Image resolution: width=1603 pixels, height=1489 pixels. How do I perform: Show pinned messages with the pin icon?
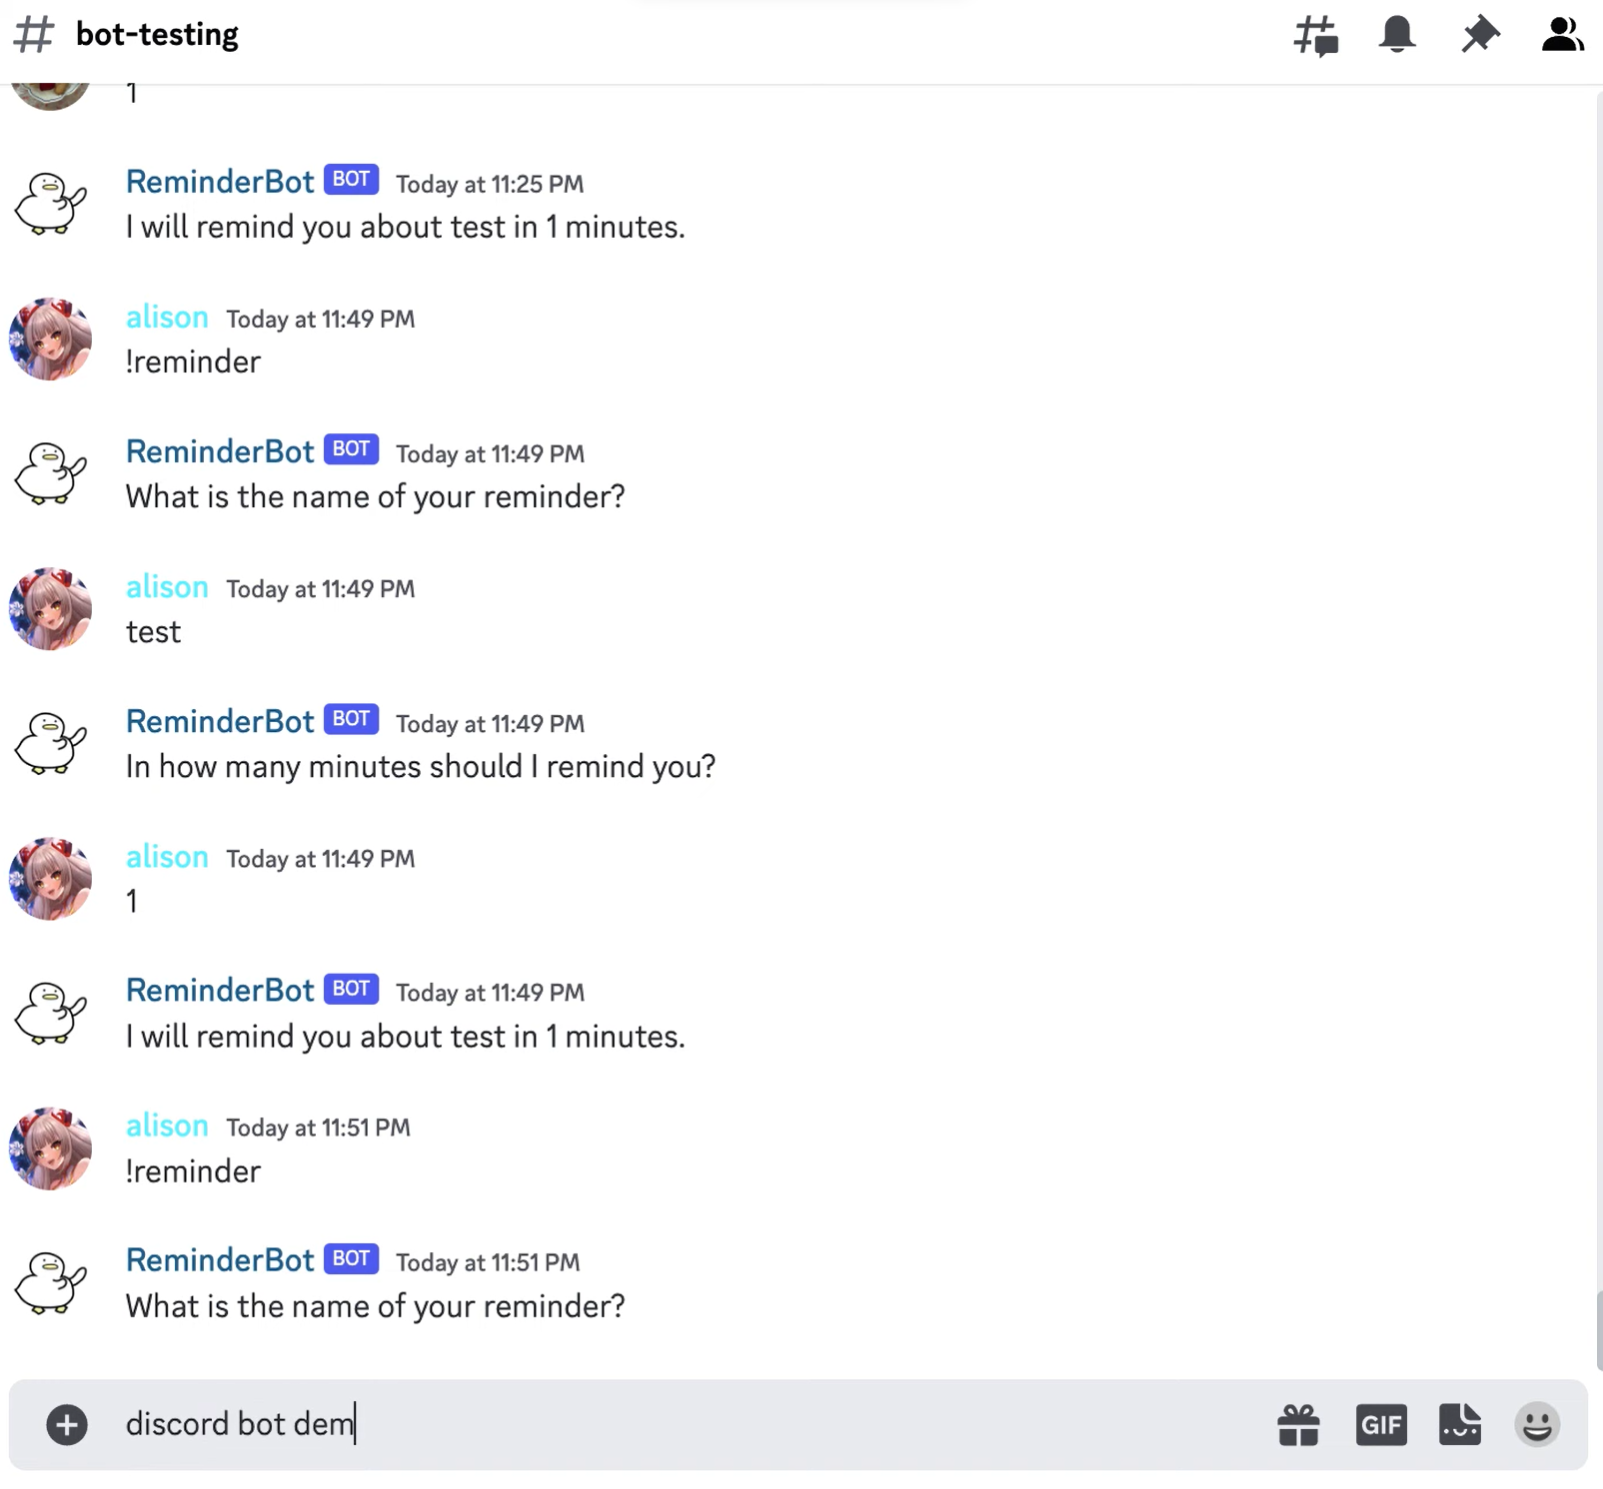(x=1479, y=35)
